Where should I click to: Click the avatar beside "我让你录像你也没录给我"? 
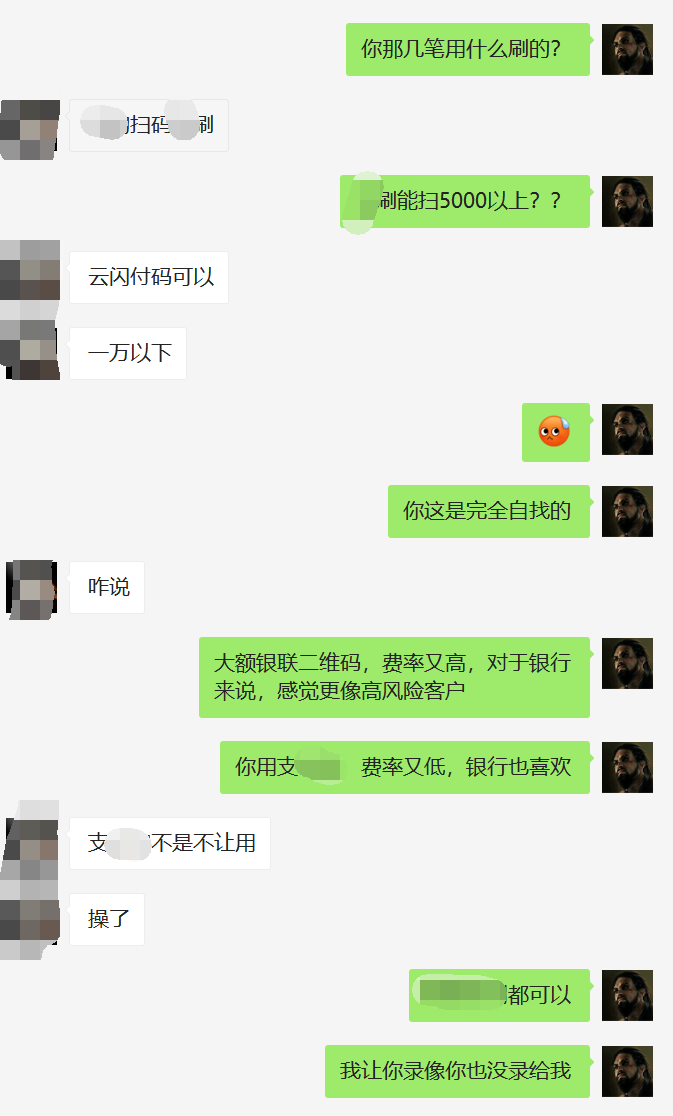point(627,1071)
